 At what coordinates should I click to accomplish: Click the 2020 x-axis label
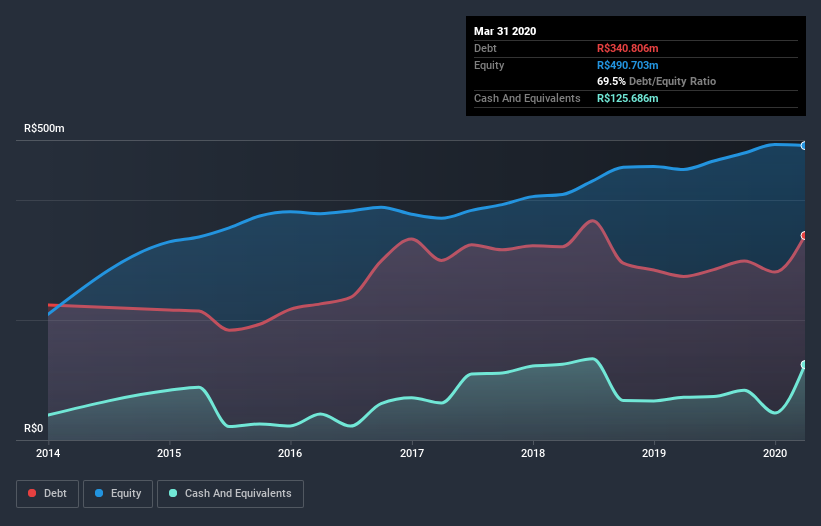[775, 453]
